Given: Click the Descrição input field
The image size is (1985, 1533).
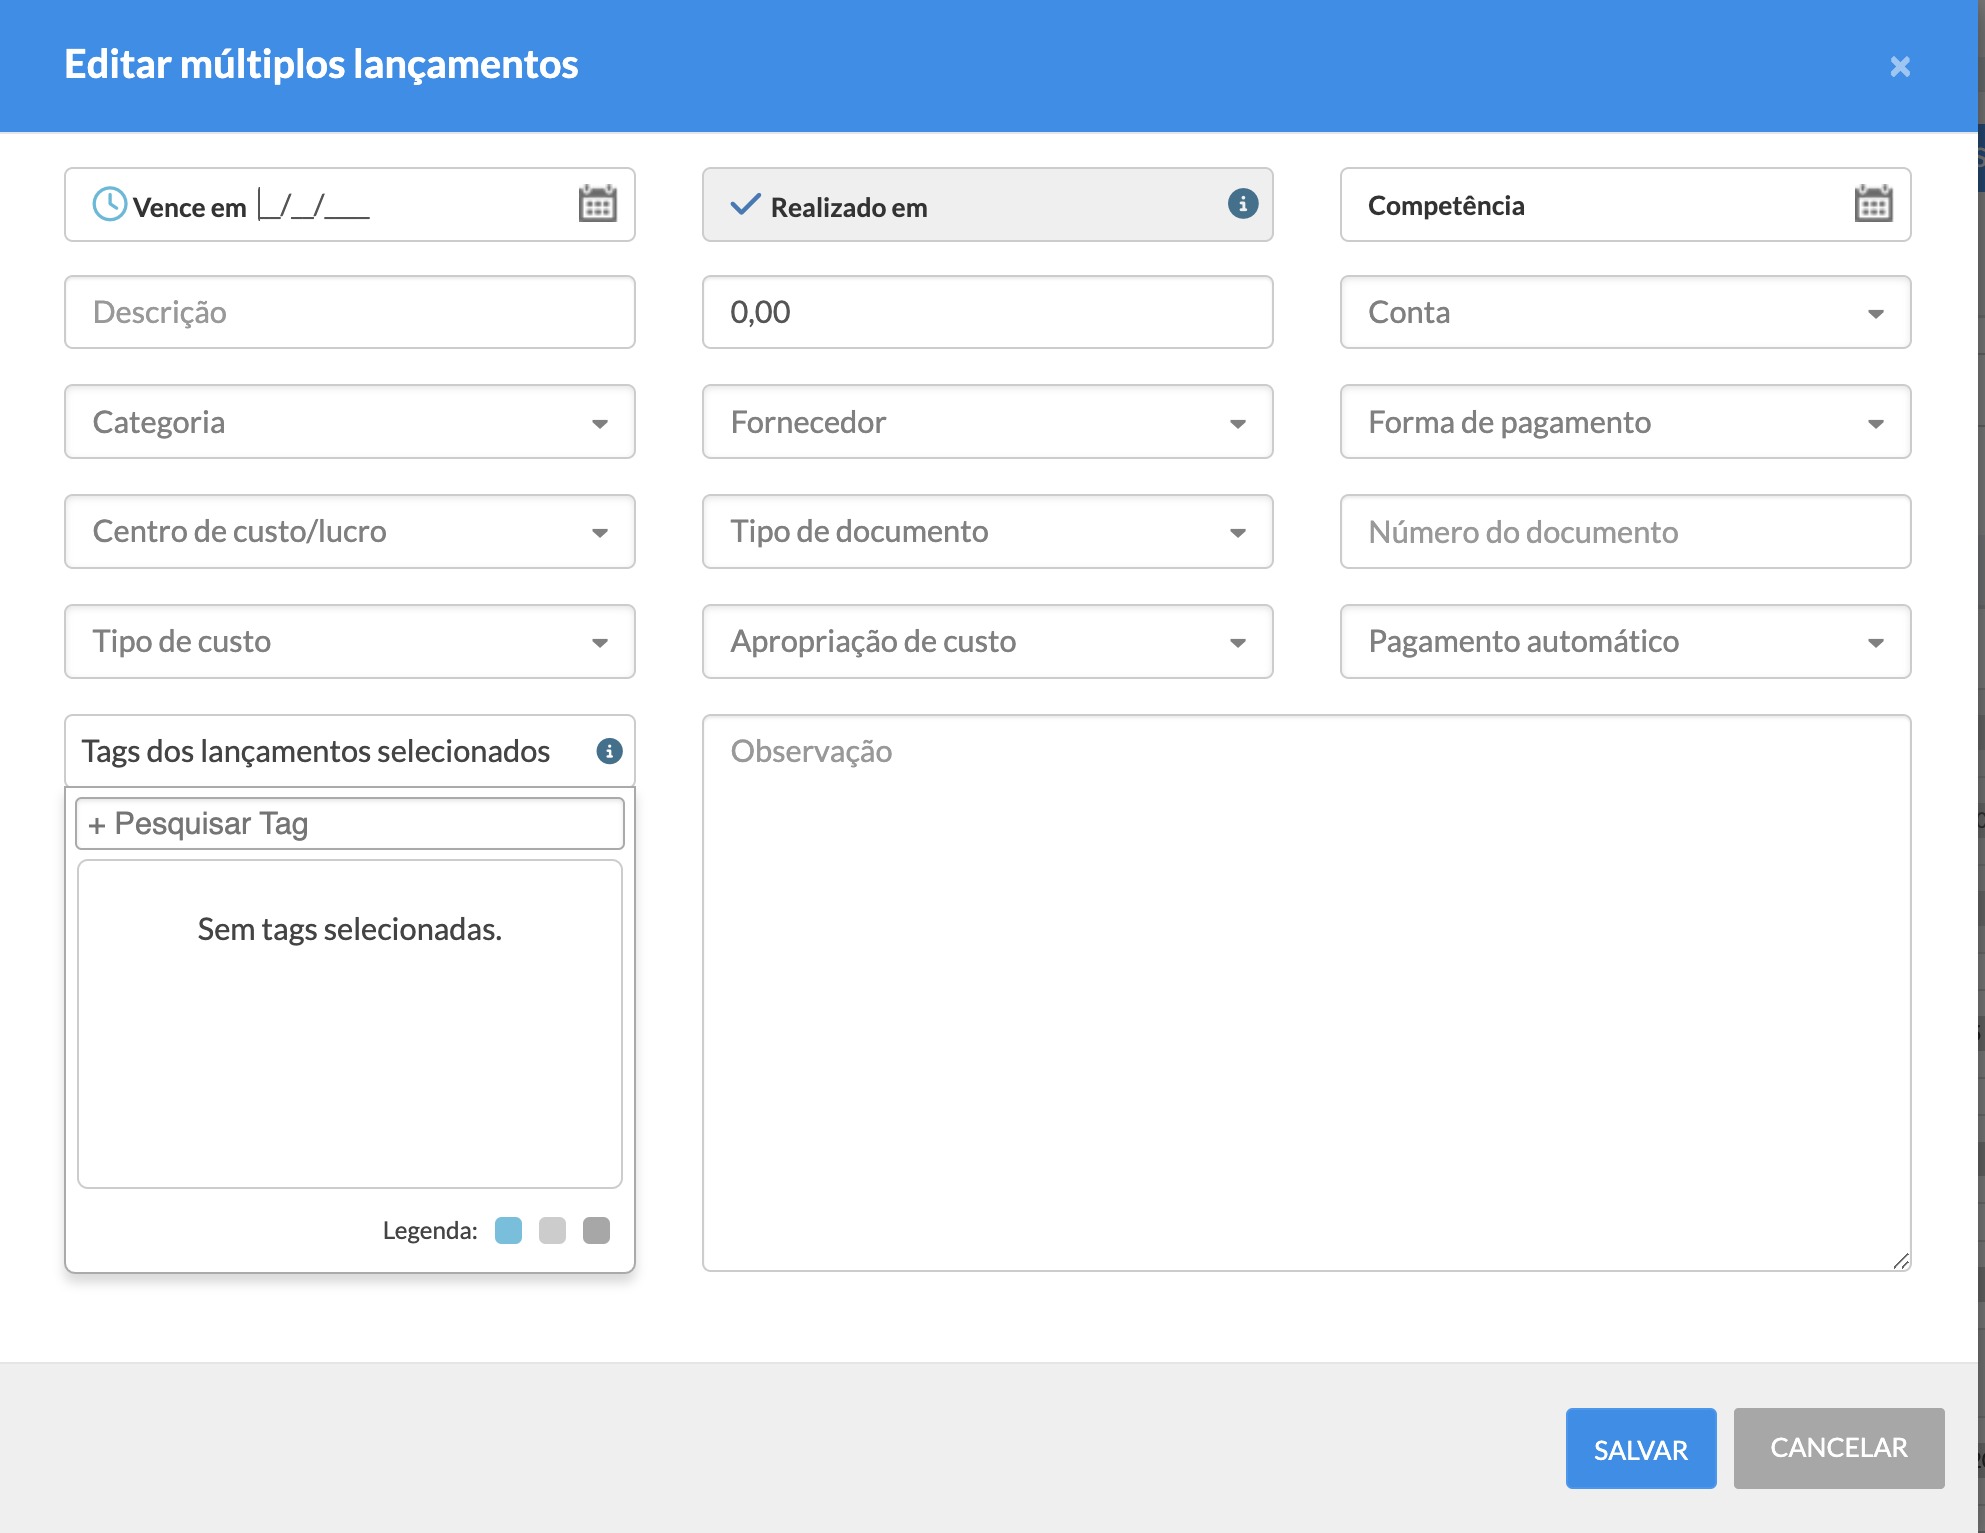Looking at the screenshot, I should click(349, 313).
